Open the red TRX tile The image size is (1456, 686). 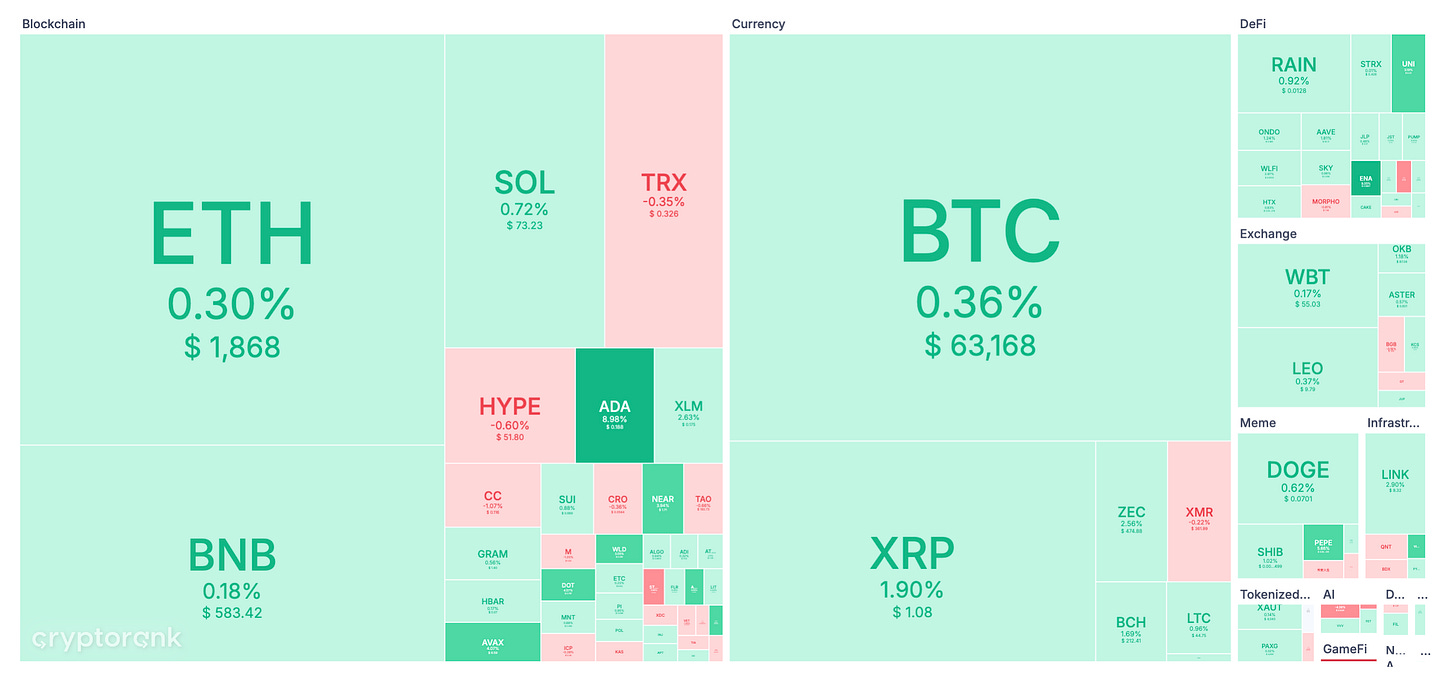[x=663, y=191]
